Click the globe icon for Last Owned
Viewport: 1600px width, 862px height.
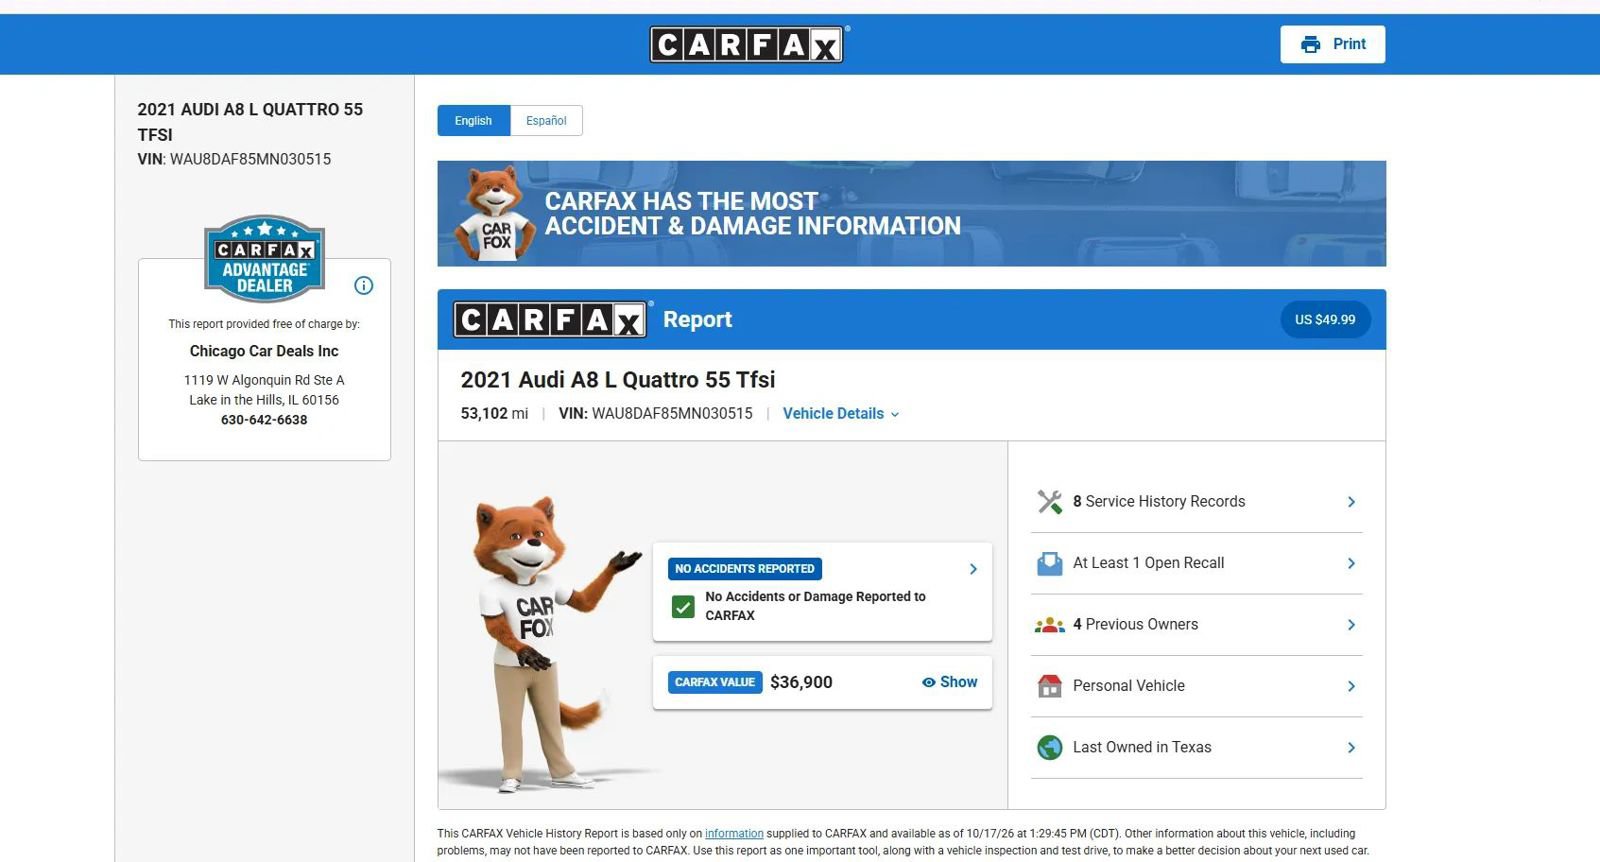(1050, 747)
